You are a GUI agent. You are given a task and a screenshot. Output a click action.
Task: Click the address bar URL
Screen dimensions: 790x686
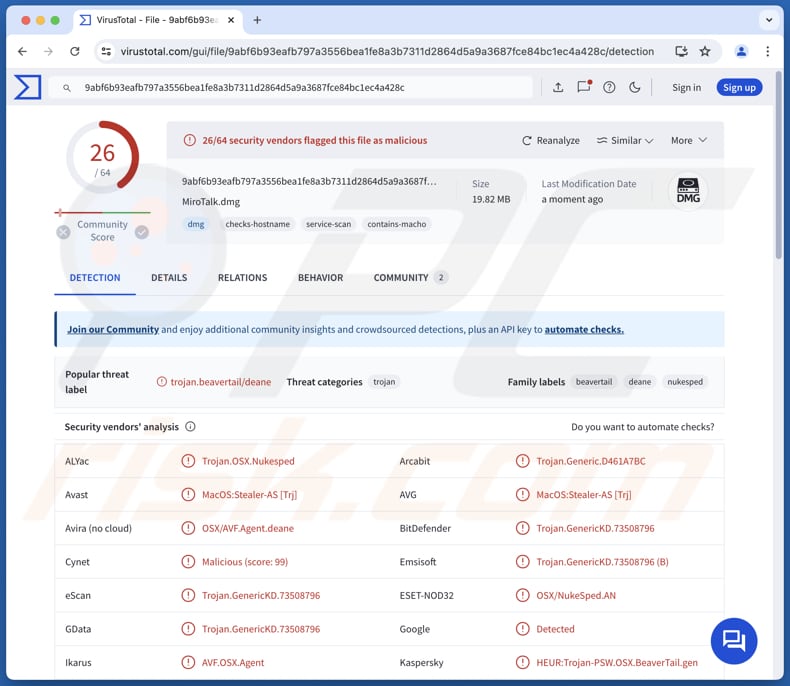point(387,51)
